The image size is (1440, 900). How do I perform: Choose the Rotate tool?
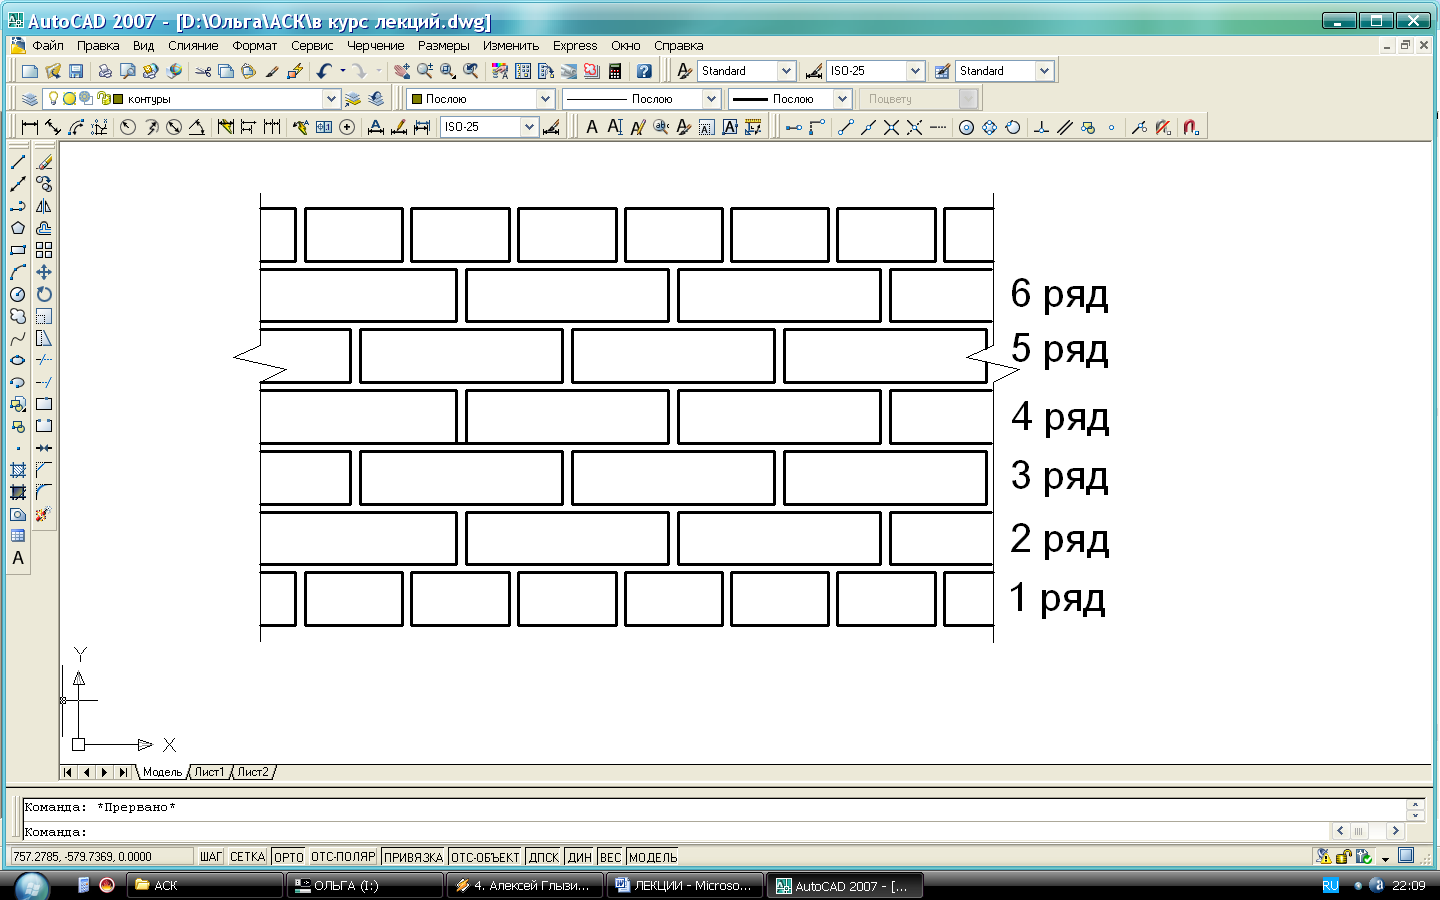44,294
